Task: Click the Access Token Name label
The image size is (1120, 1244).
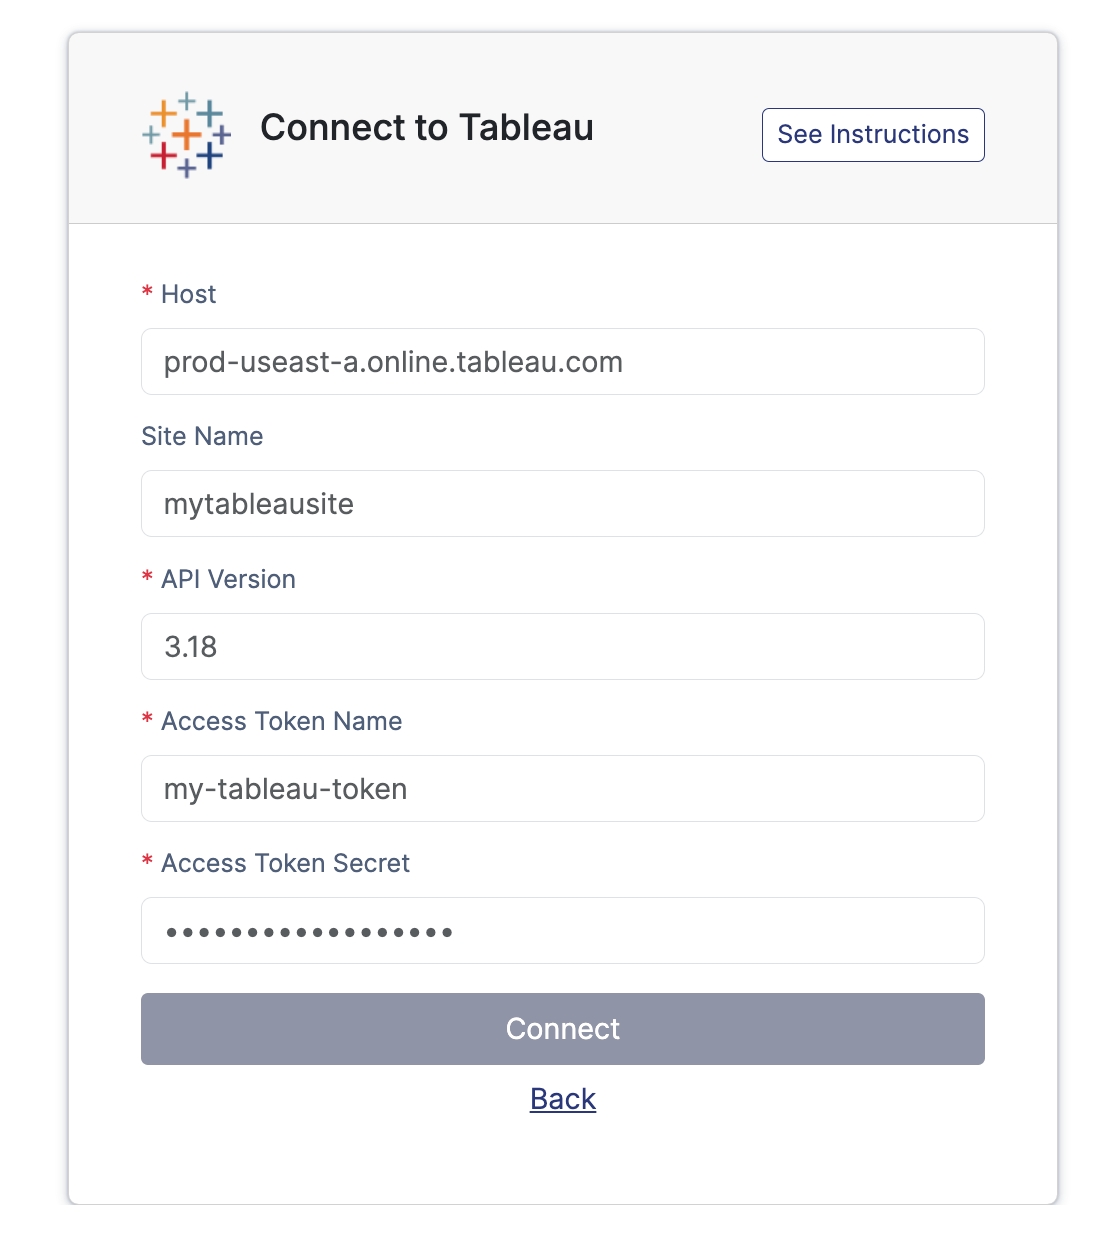Action: 281,721
